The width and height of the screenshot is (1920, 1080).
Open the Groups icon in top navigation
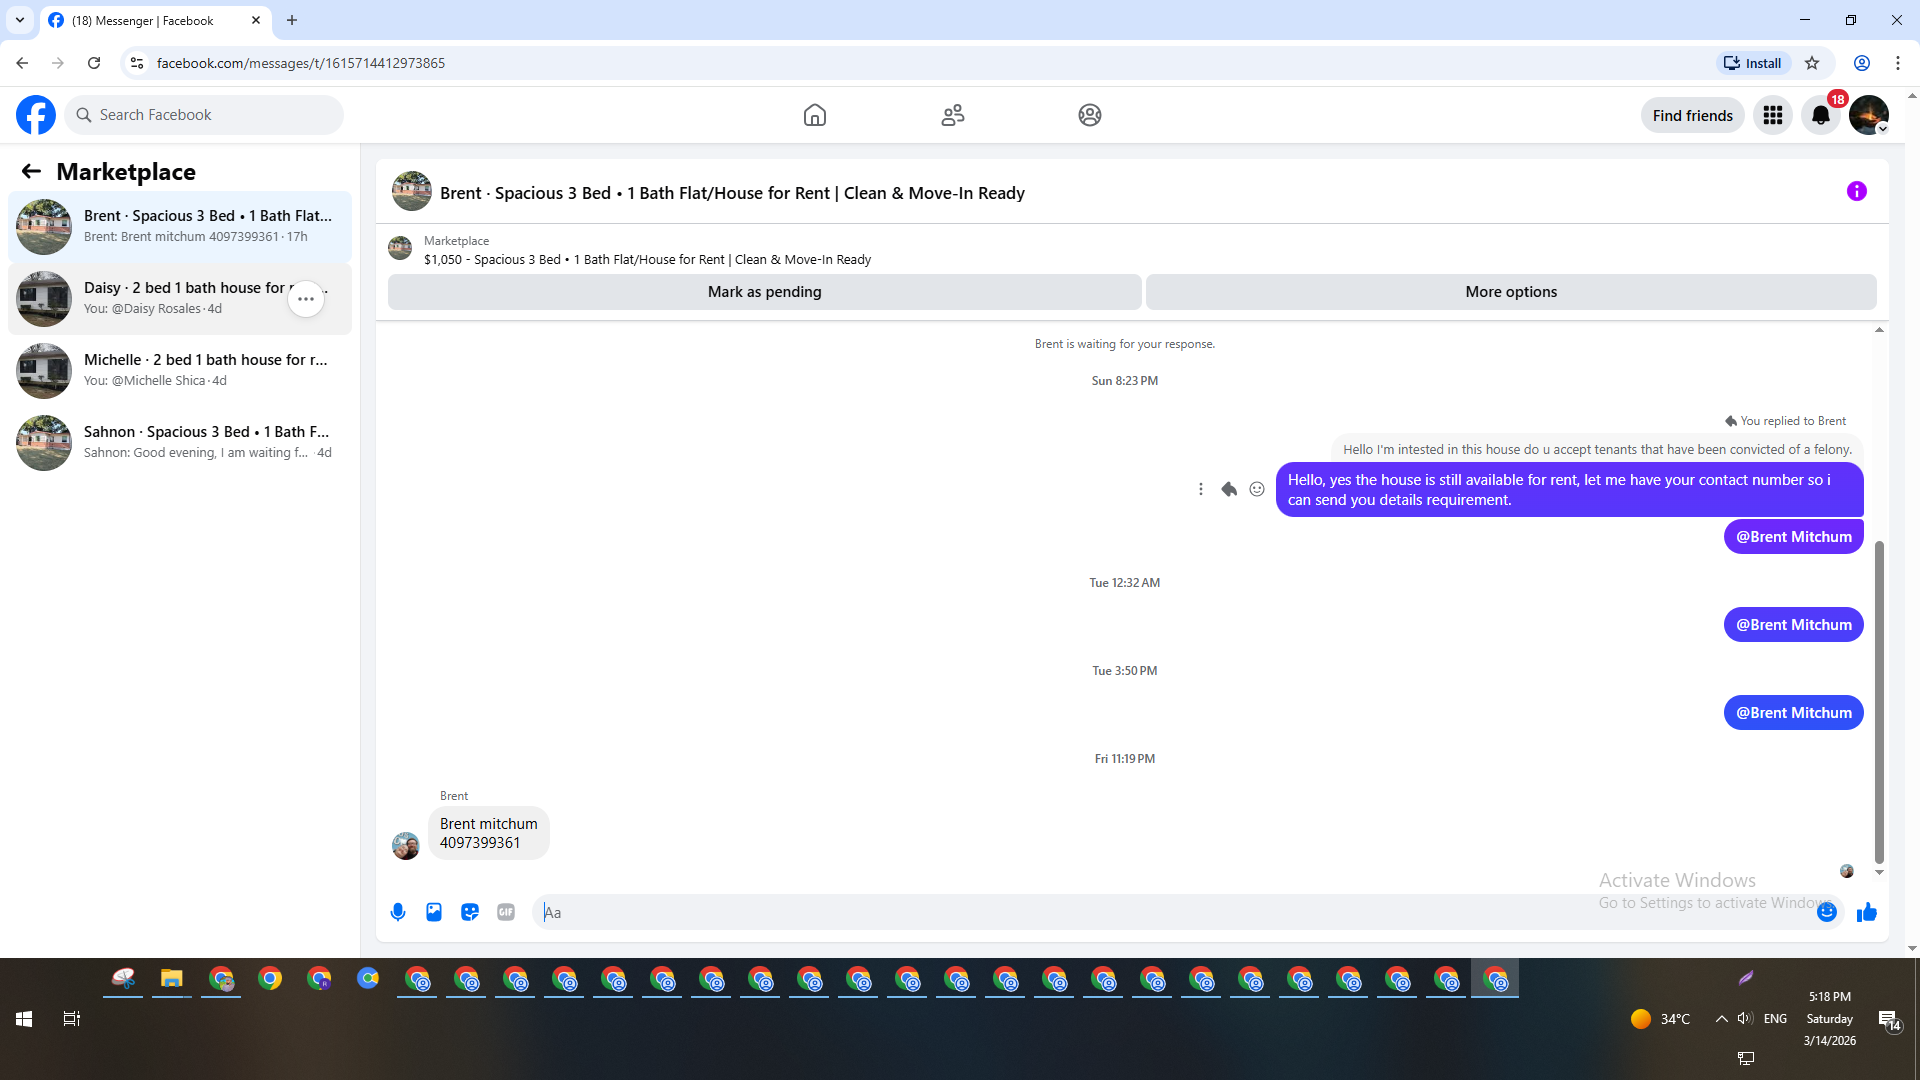[1090, 115]
